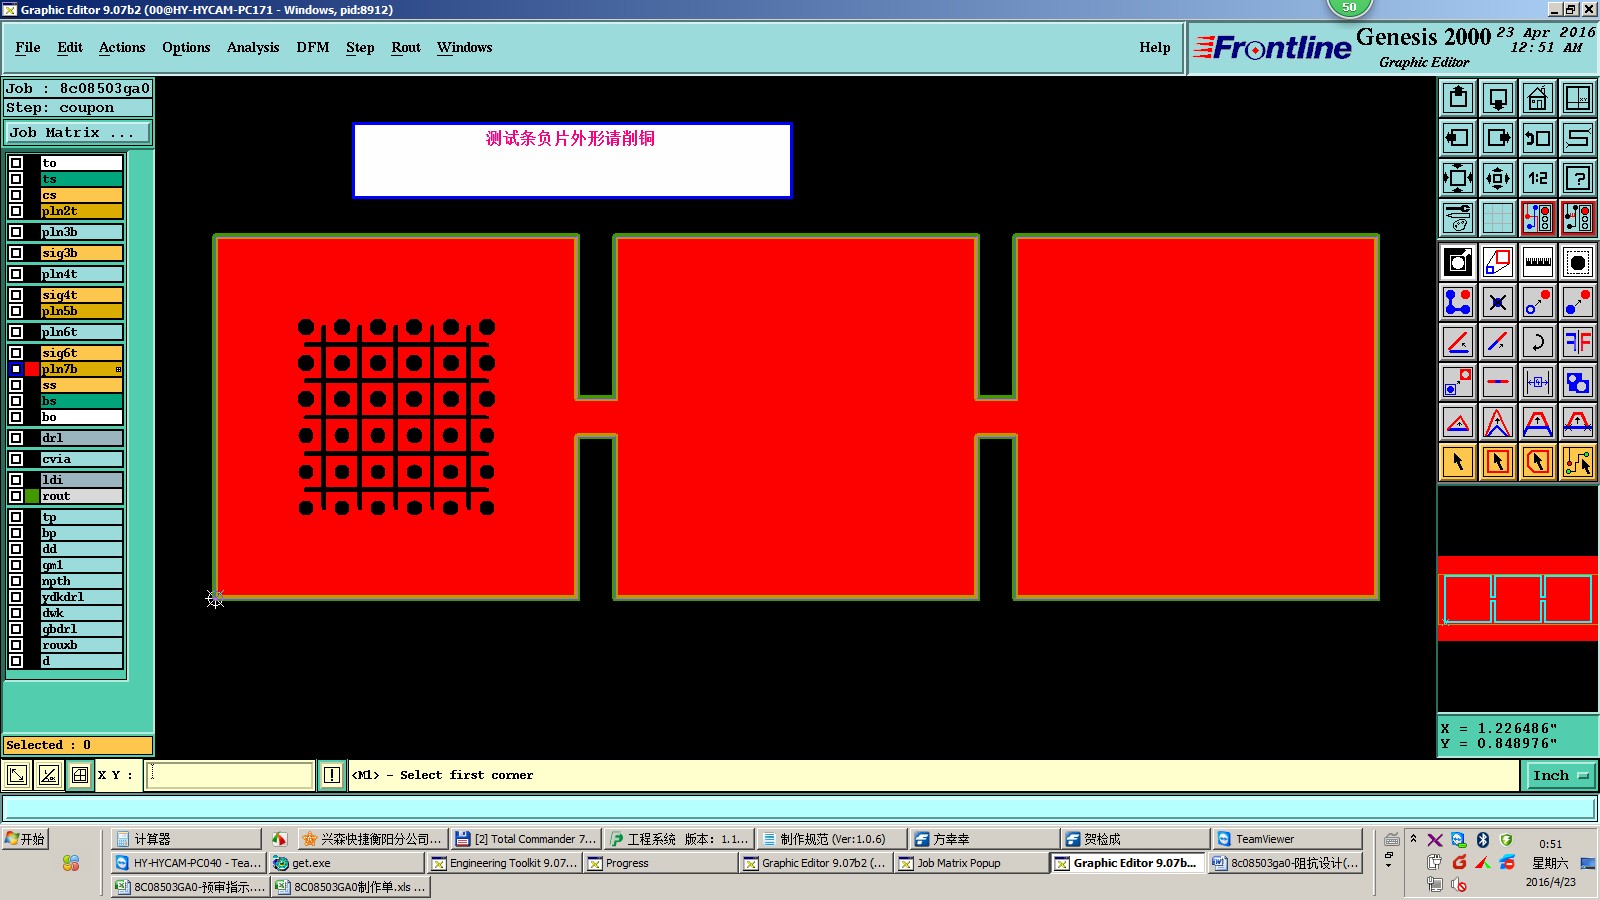Open the File menu
The image size is (1600, 900).
click(28, 47)
